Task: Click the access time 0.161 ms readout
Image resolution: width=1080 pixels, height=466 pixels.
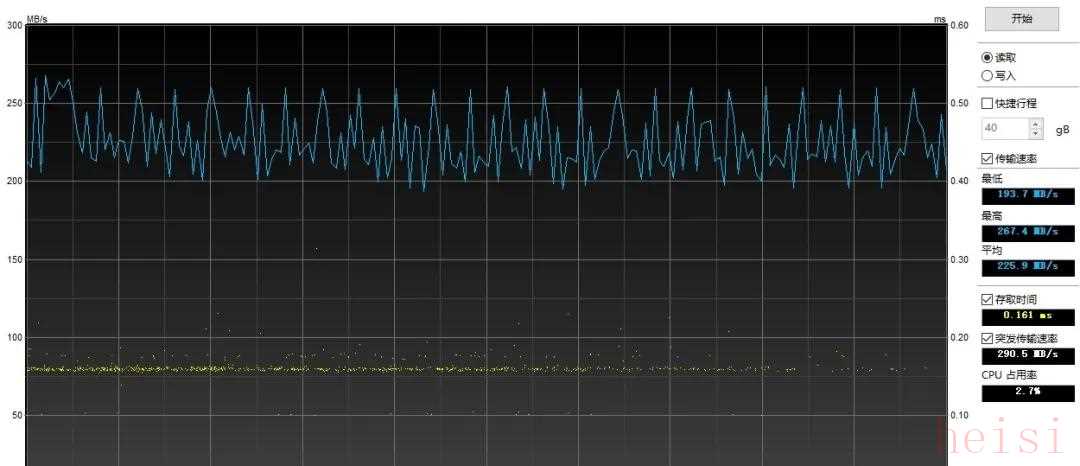Action: [1020, 317]
